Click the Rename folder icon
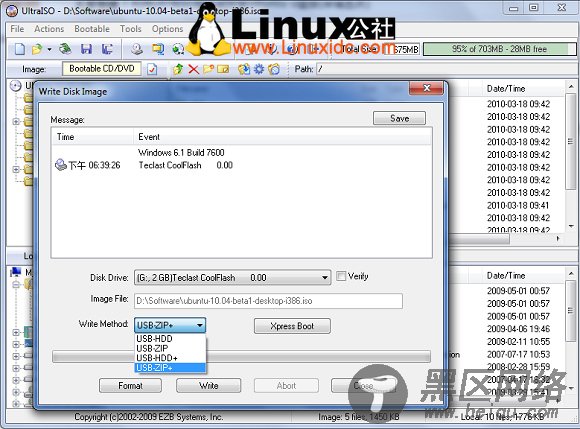Screen dimensions: 580x429 tap(223, 69)
